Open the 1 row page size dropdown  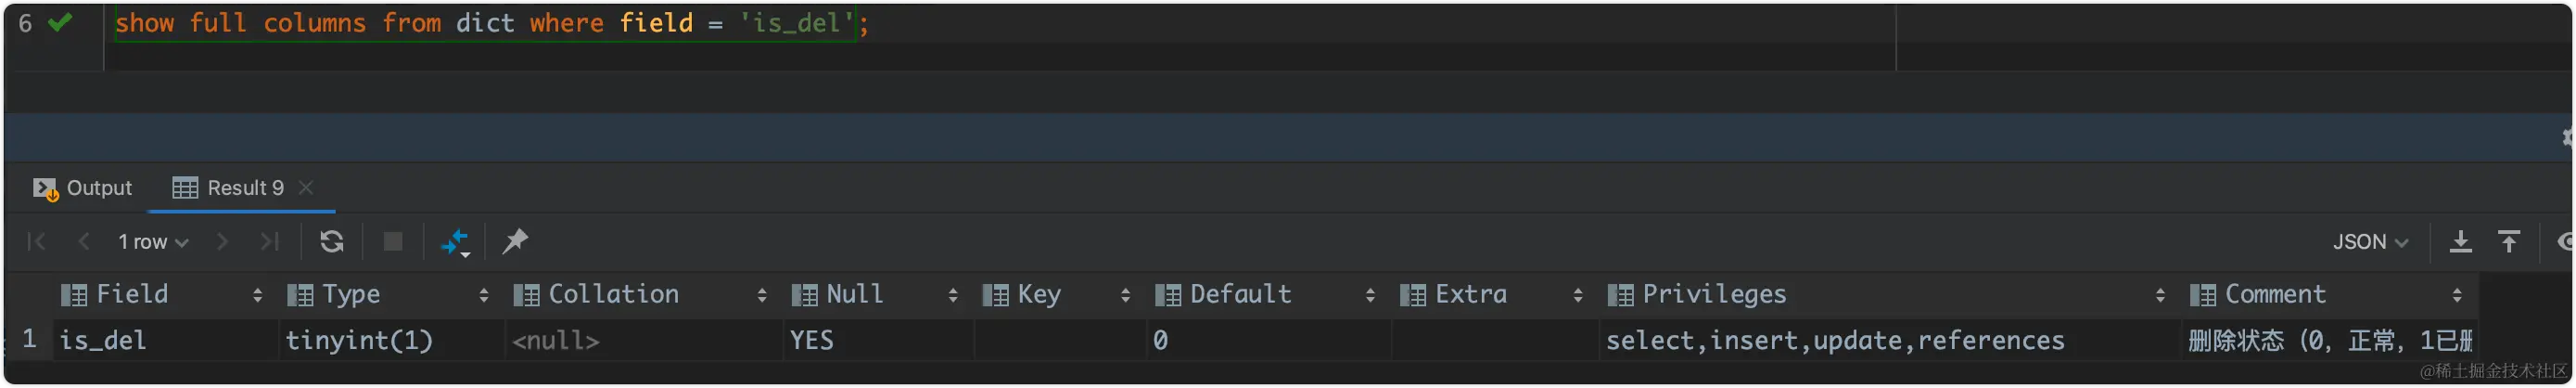152,242
